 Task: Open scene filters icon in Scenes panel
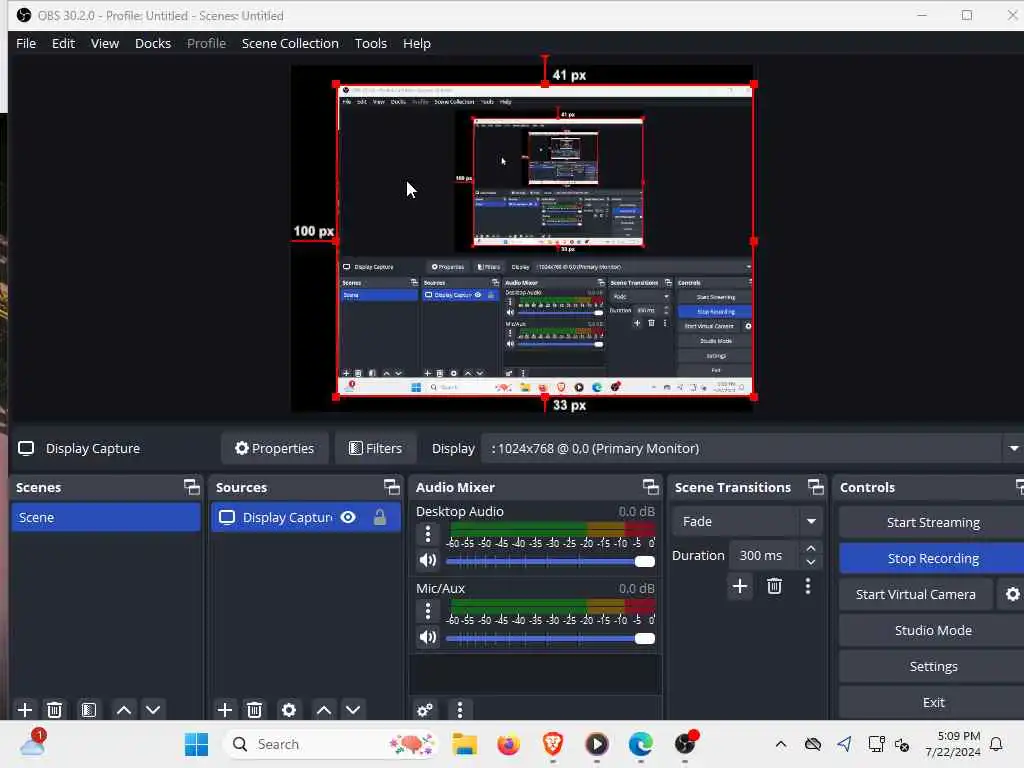click(x=88, y=709)
